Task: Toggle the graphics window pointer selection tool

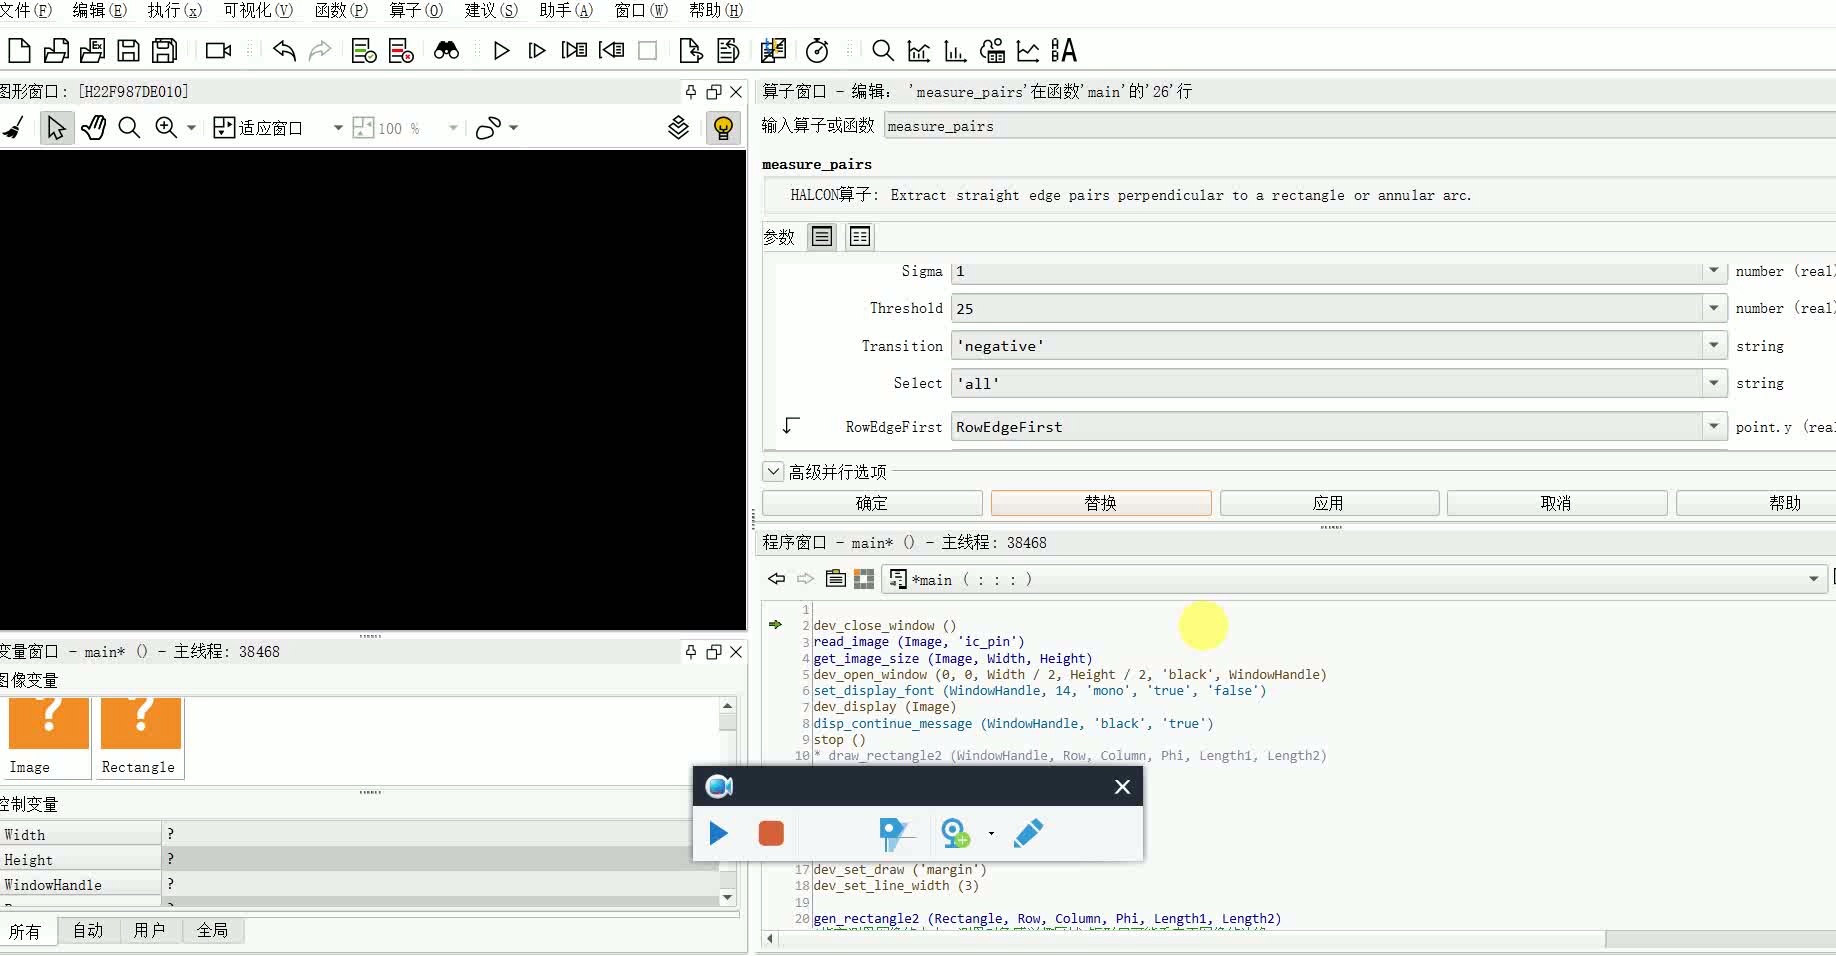Action: coord(56,128)
